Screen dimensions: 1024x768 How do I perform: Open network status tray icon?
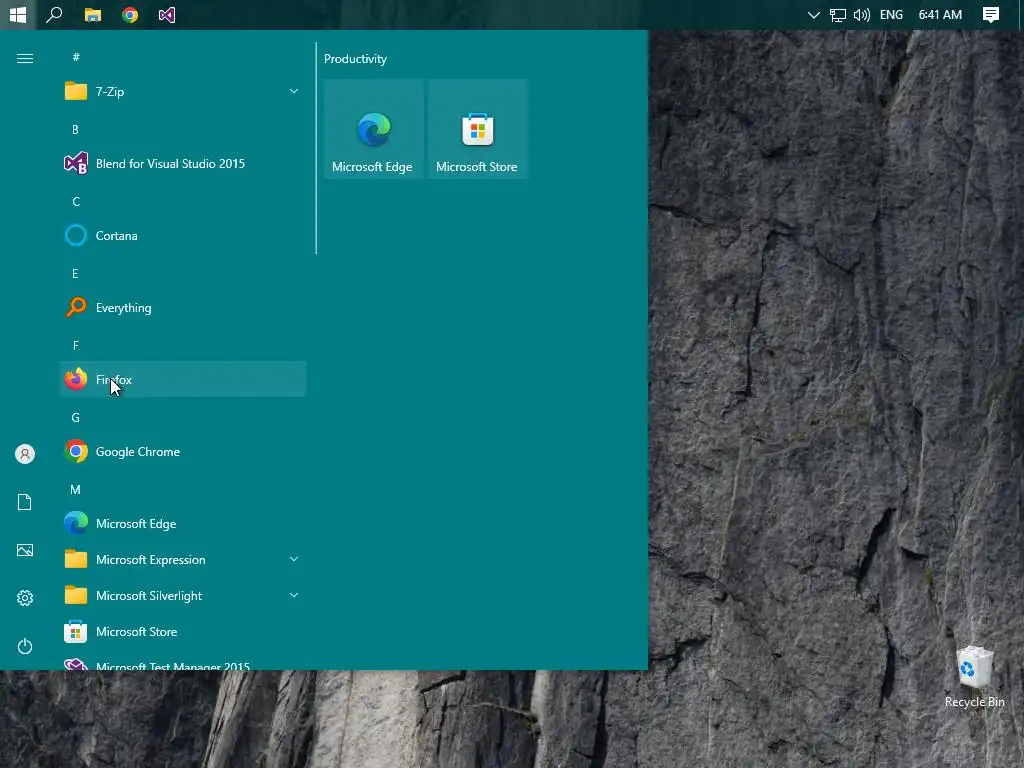point(837,14)
